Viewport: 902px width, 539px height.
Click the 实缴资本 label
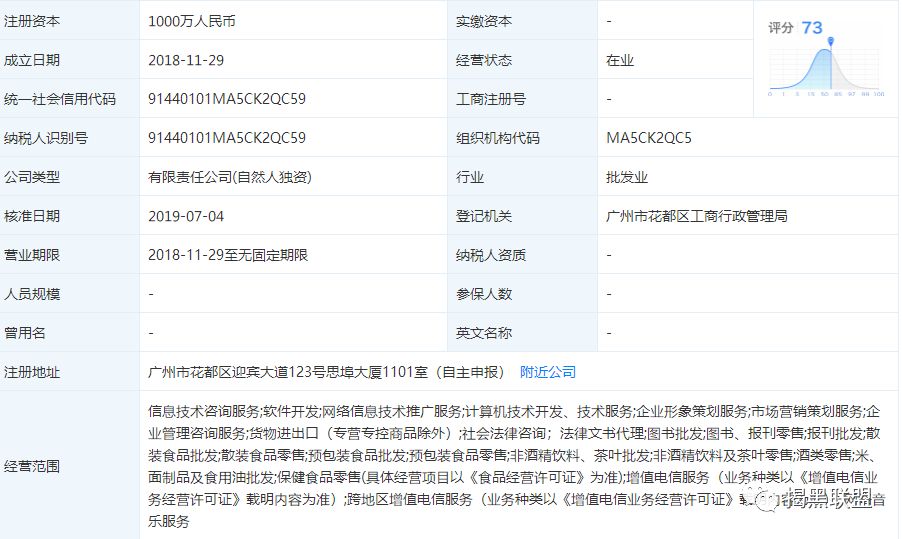[484, 21]
